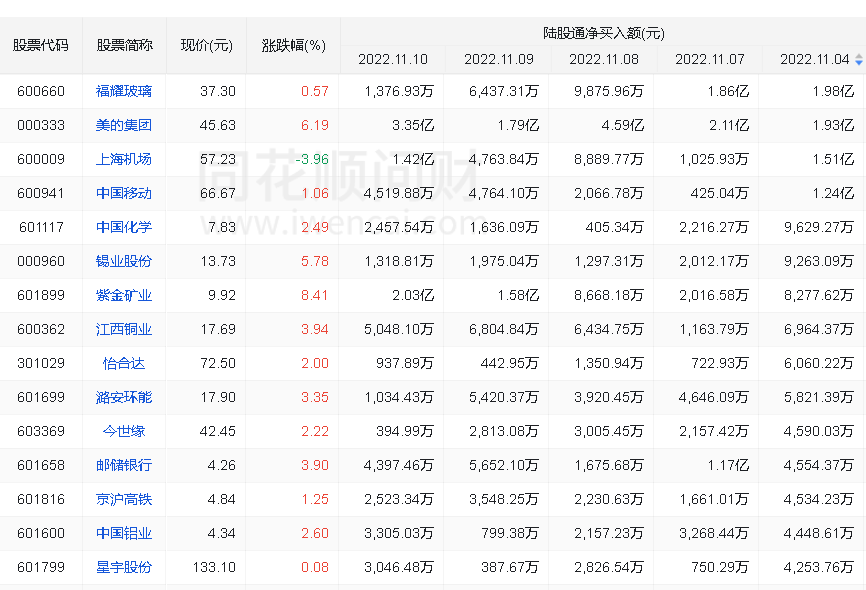Click the 2022.11.08 date column header

pos(604,59)
